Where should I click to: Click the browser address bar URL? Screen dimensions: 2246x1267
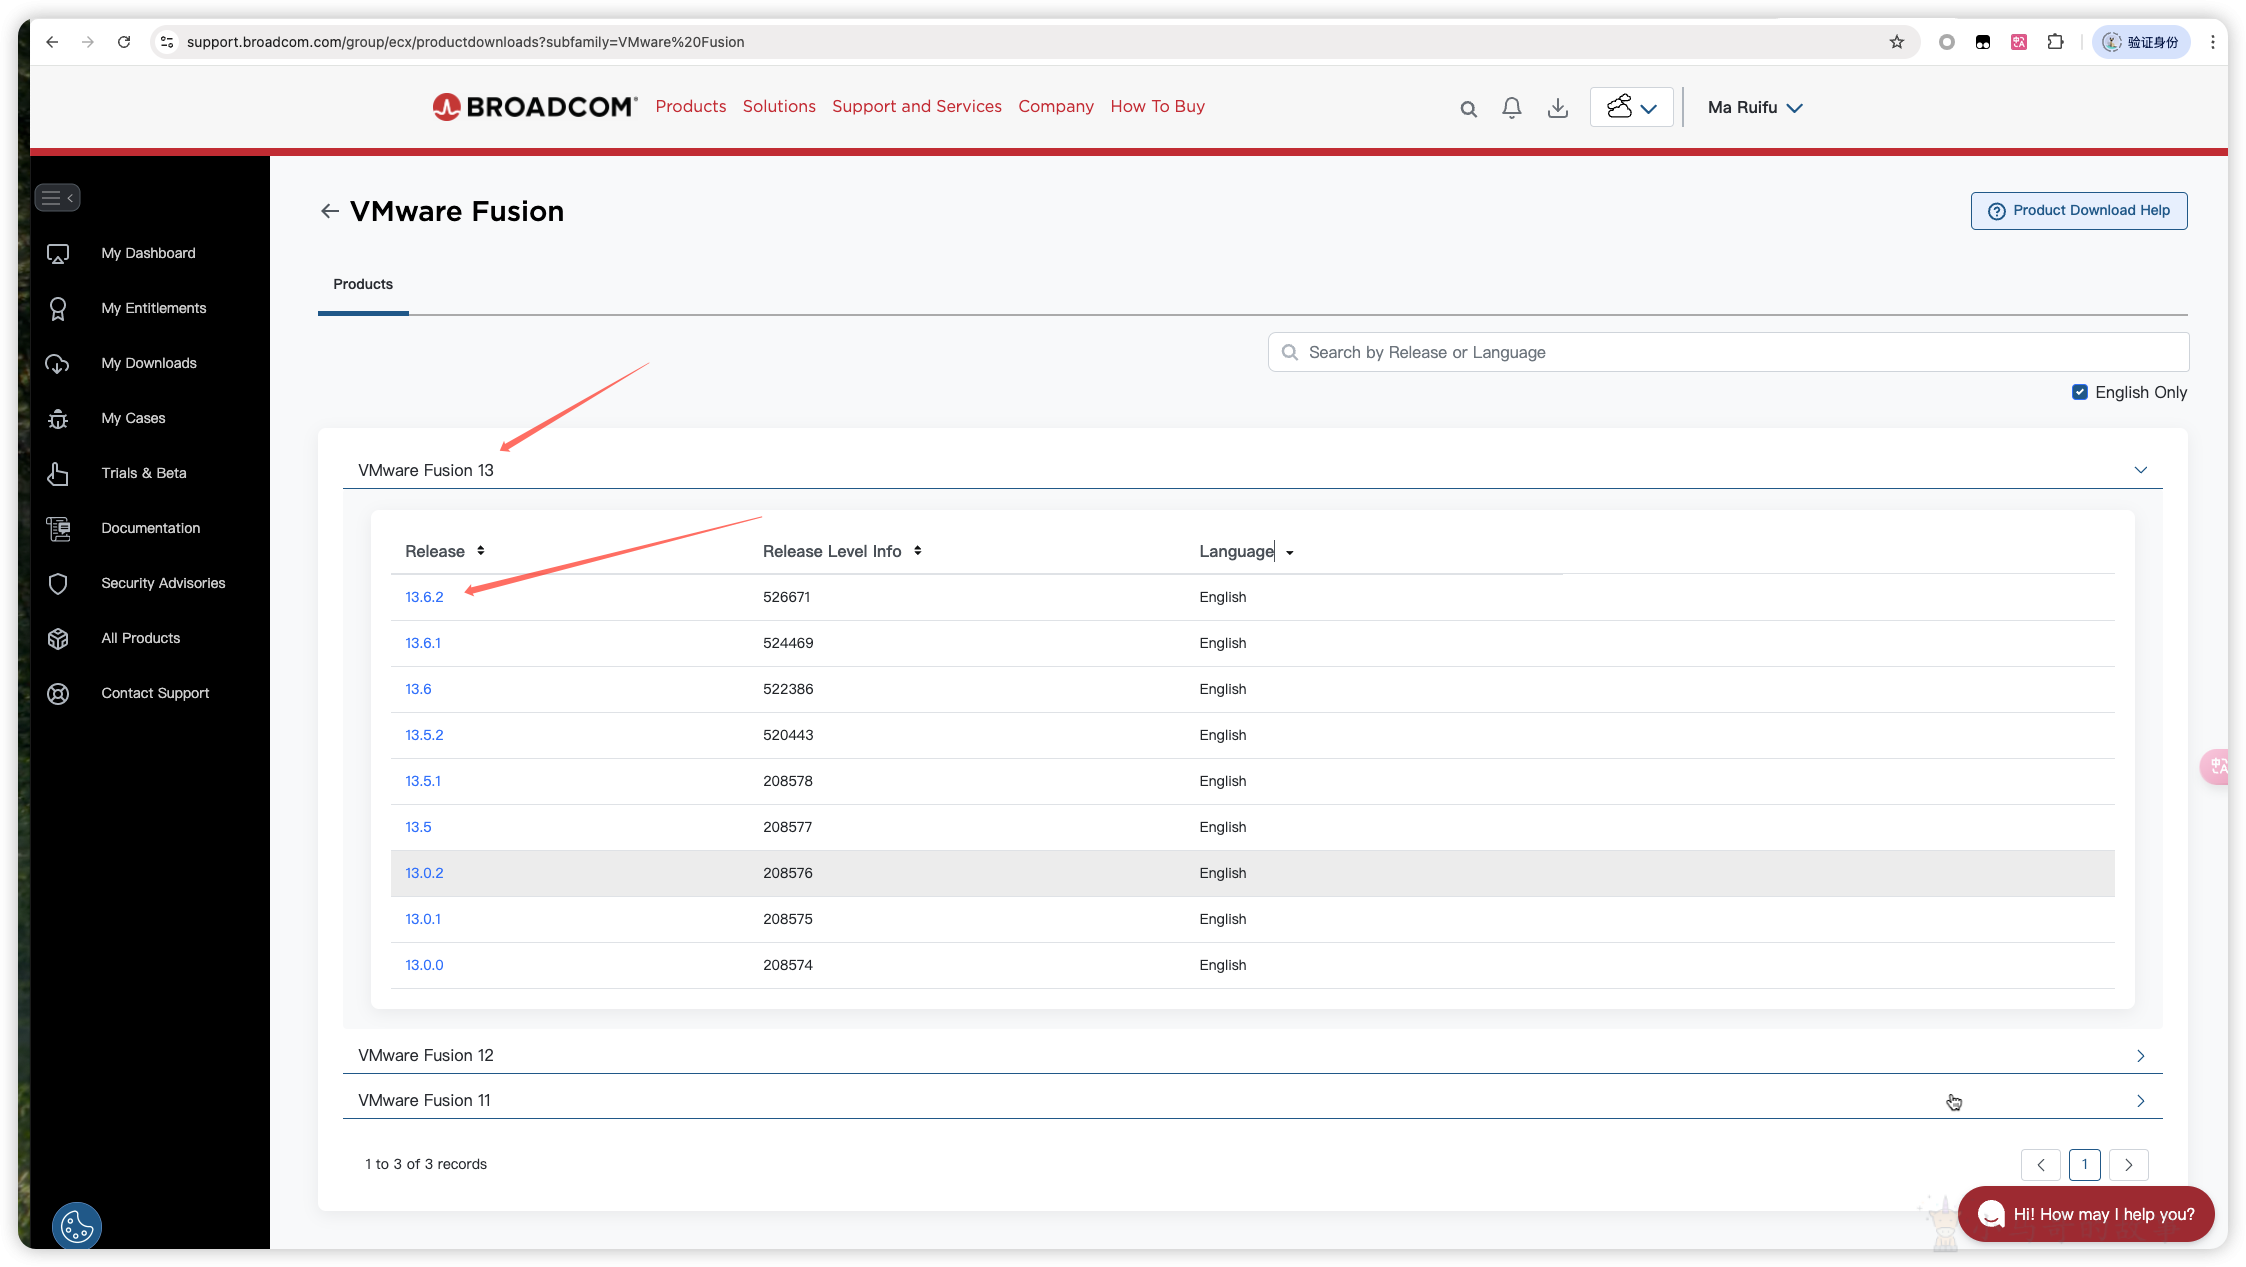click(465, 42)
